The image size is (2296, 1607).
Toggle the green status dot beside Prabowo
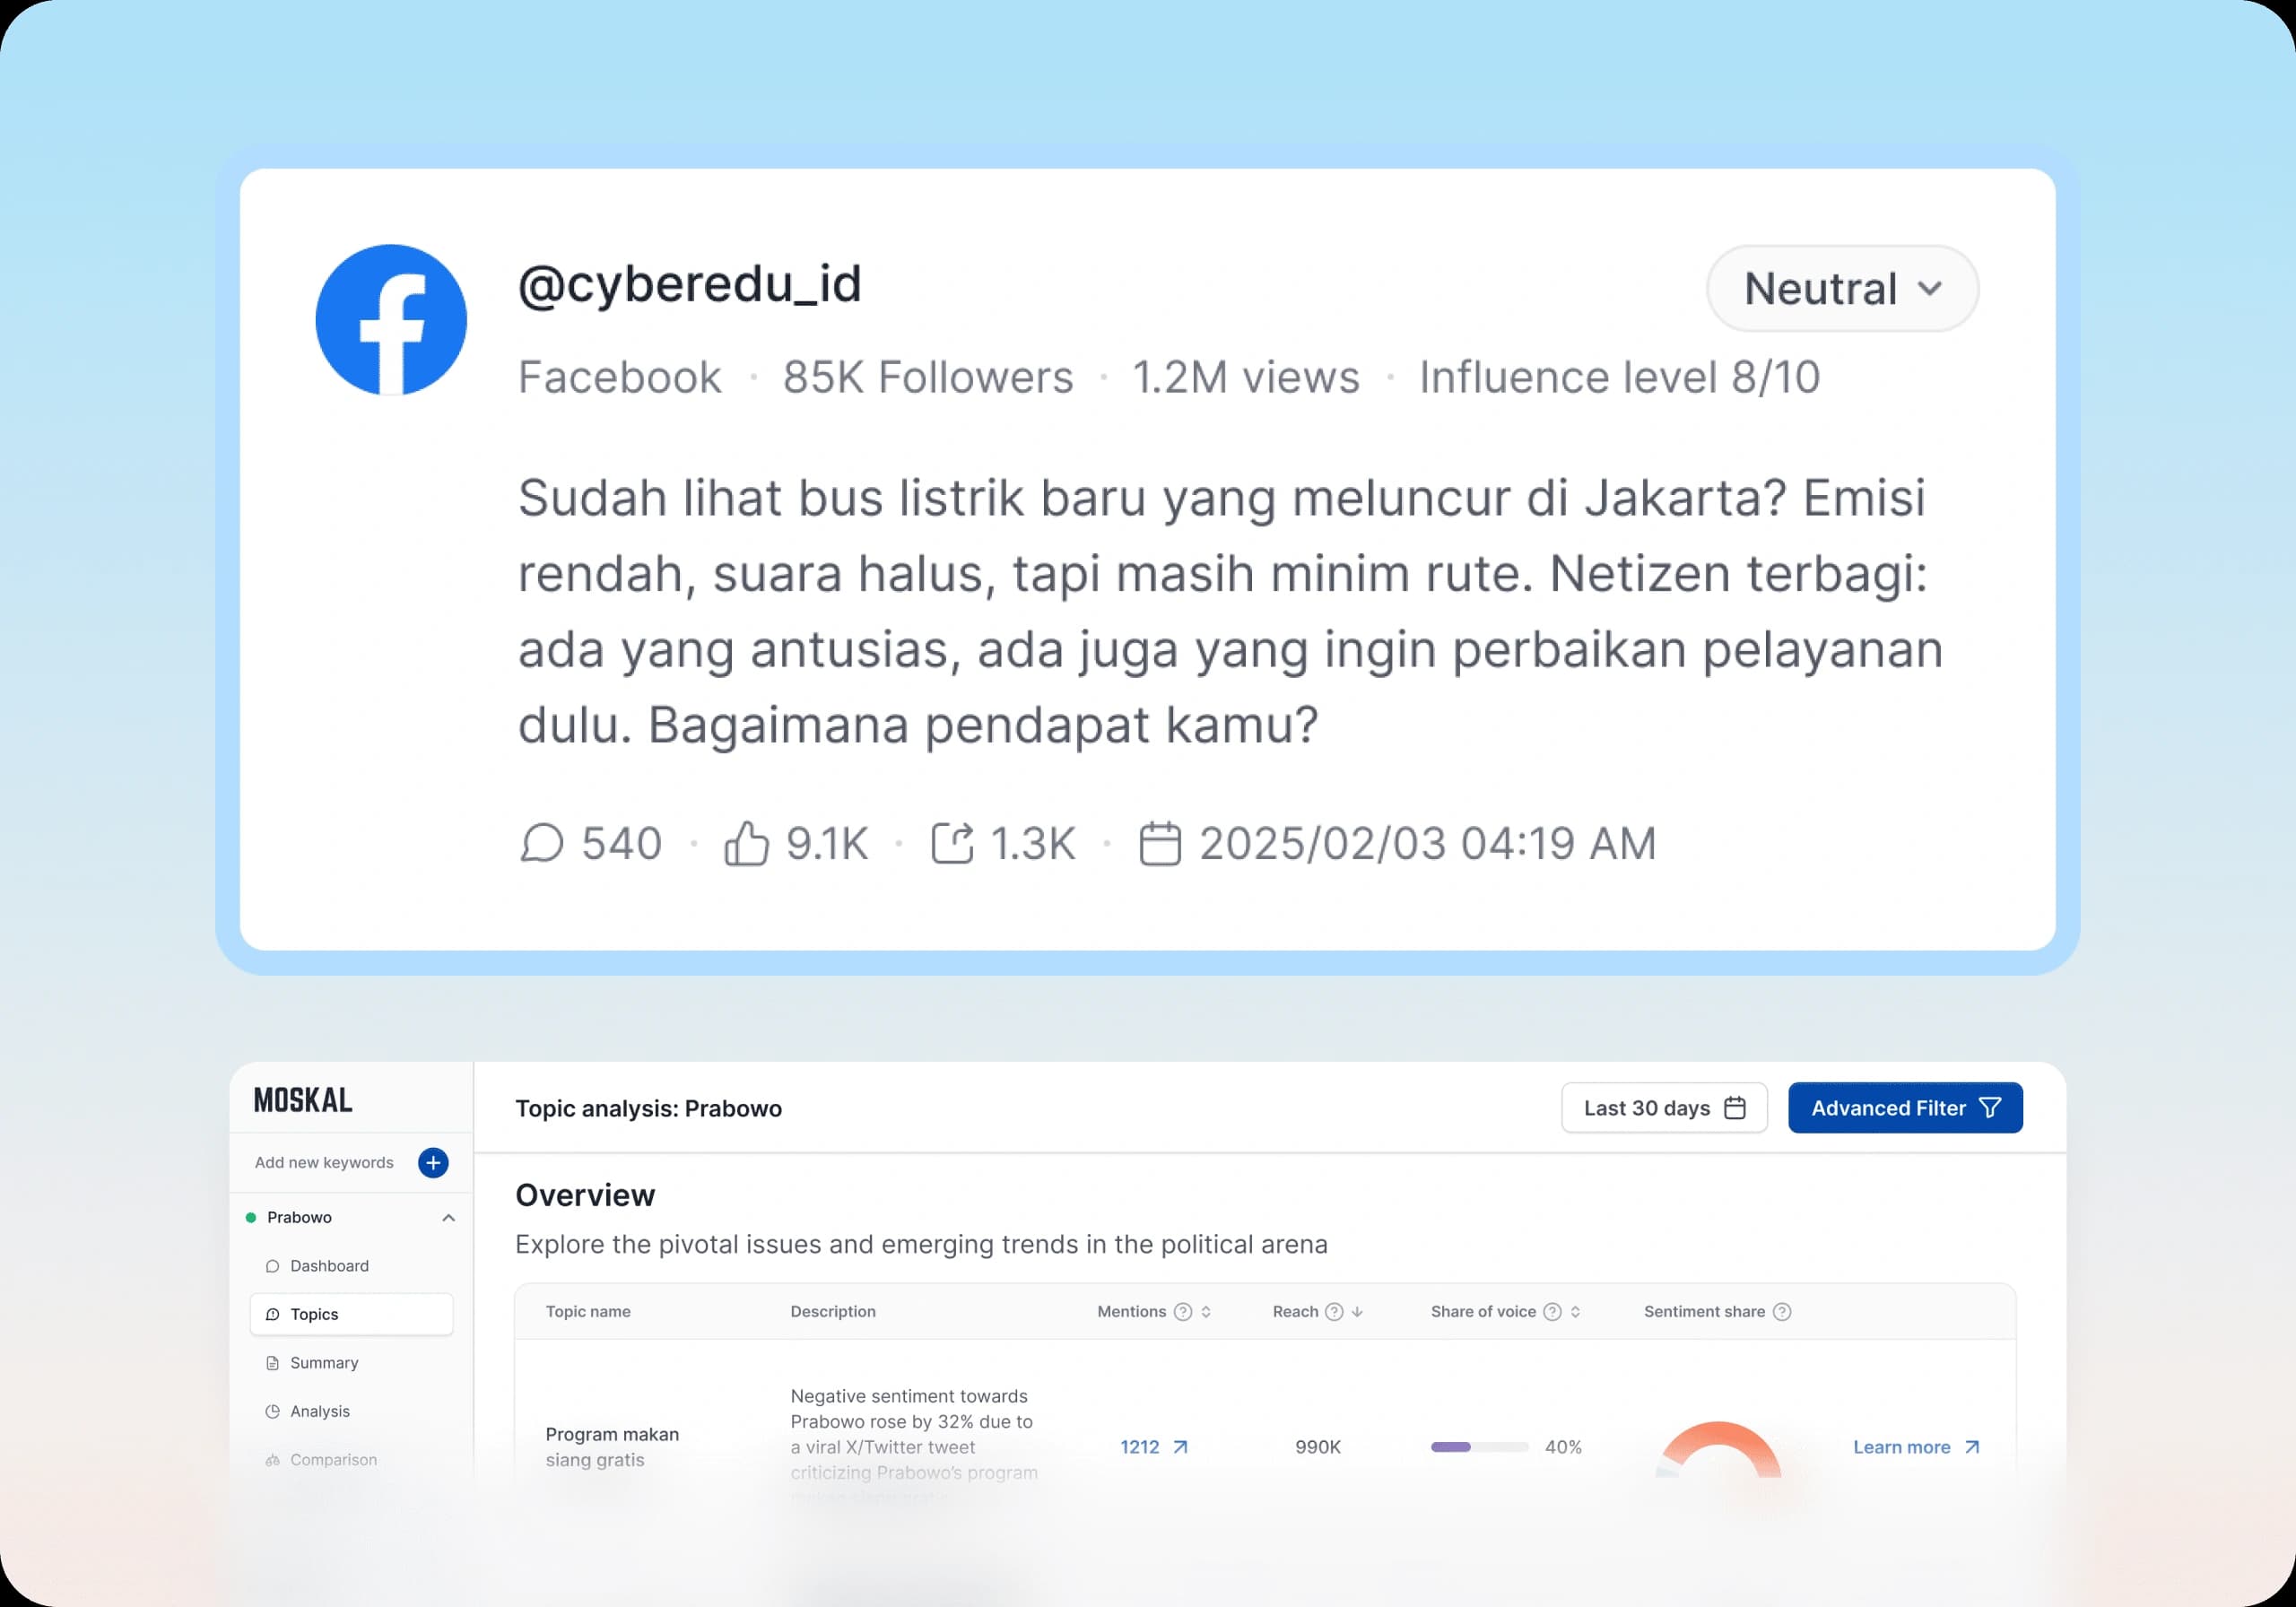pos(249,1217)
